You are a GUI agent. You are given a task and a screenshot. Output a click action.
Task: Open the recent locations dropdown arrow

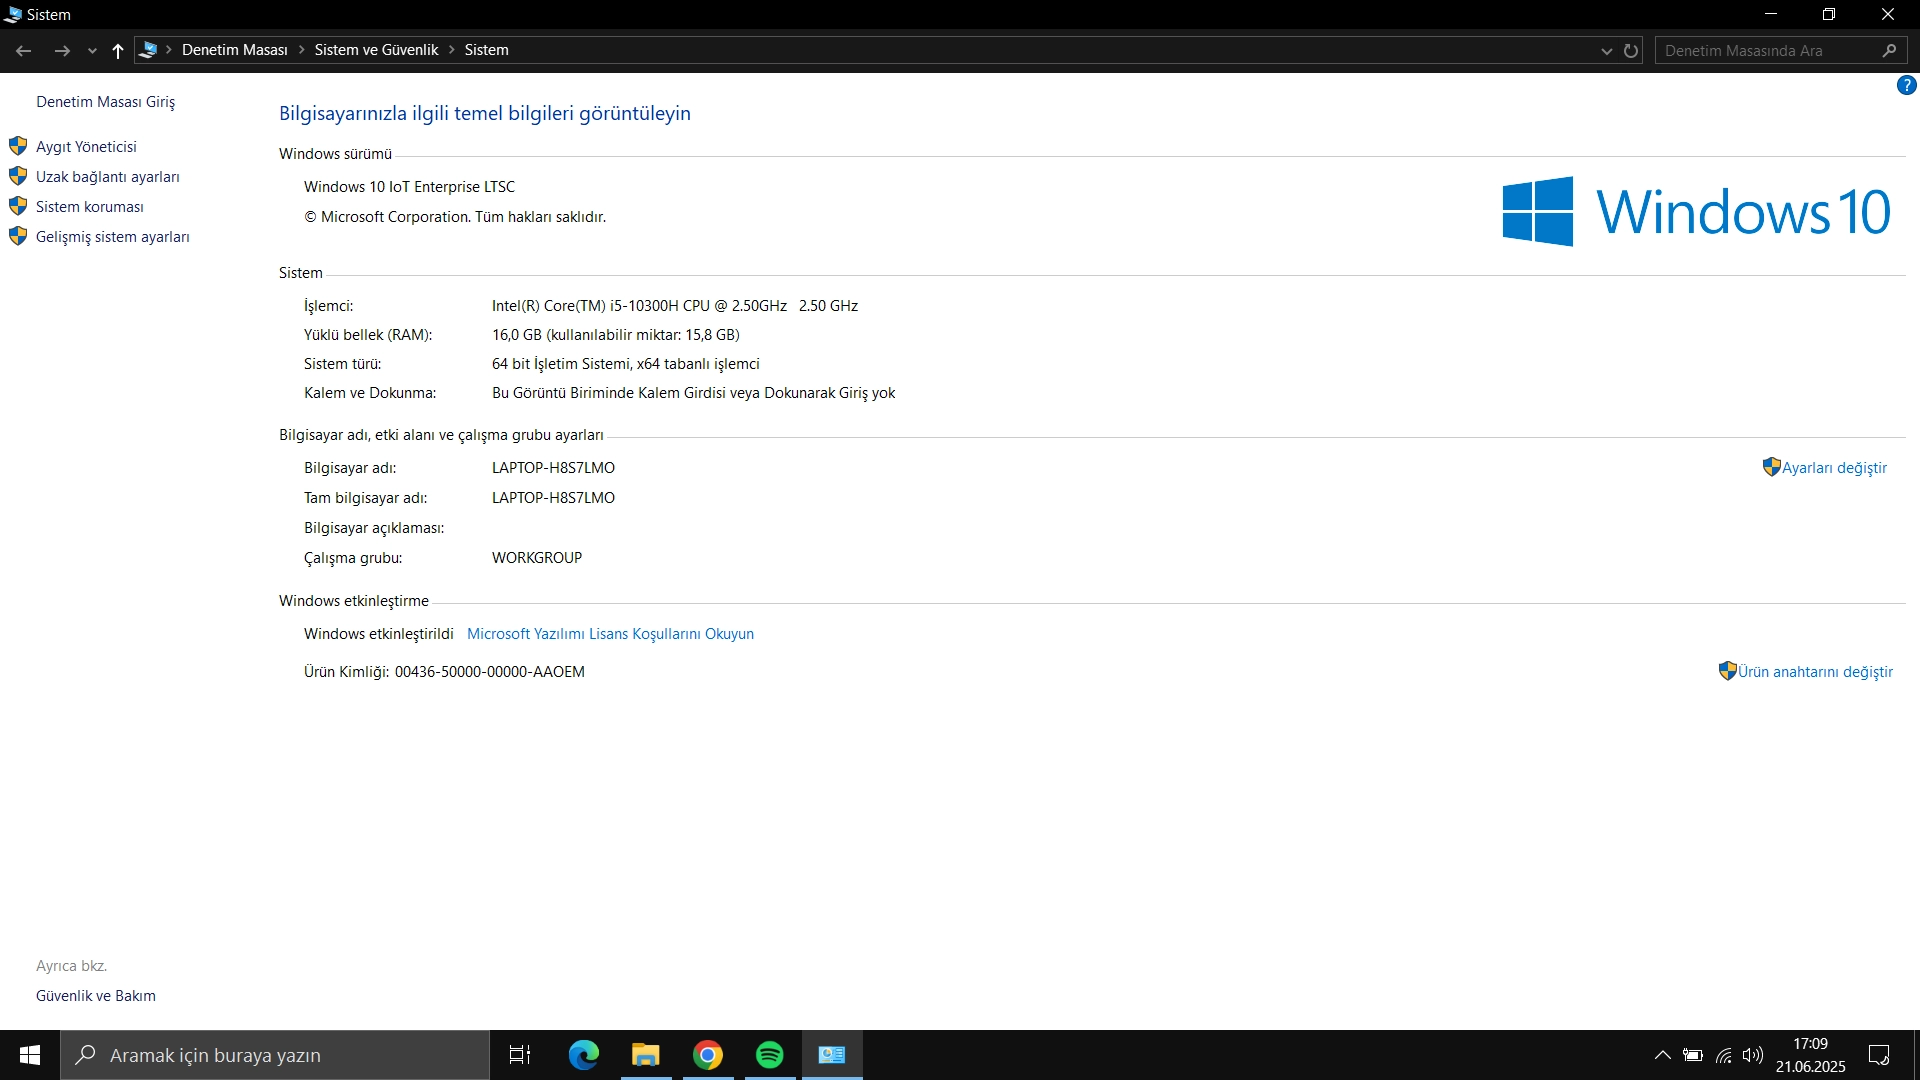(92, 51)
